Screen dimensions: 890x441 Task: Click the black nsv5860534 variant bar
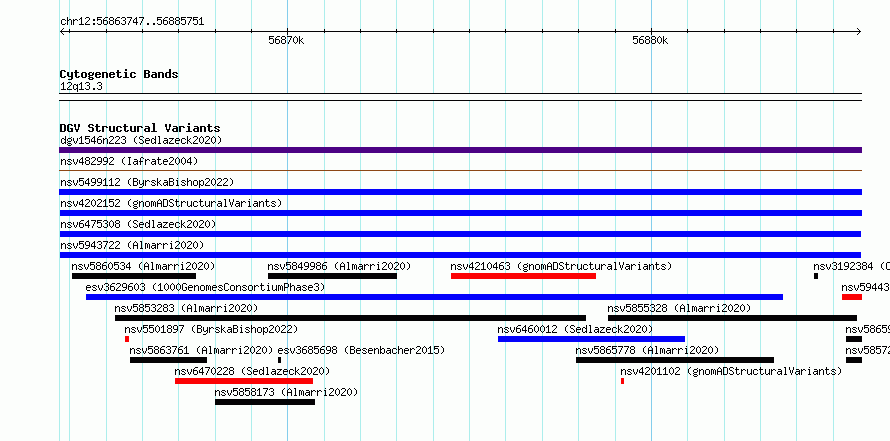(134, 276)
